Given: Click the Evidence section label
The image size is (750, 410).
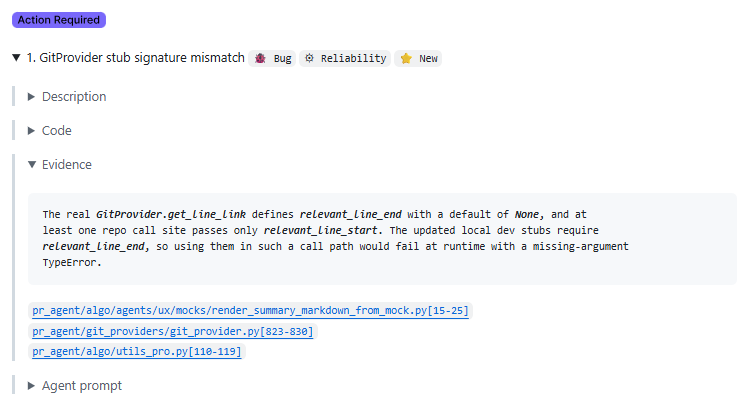Looking at the screenshot, I should tap(66, 165).
